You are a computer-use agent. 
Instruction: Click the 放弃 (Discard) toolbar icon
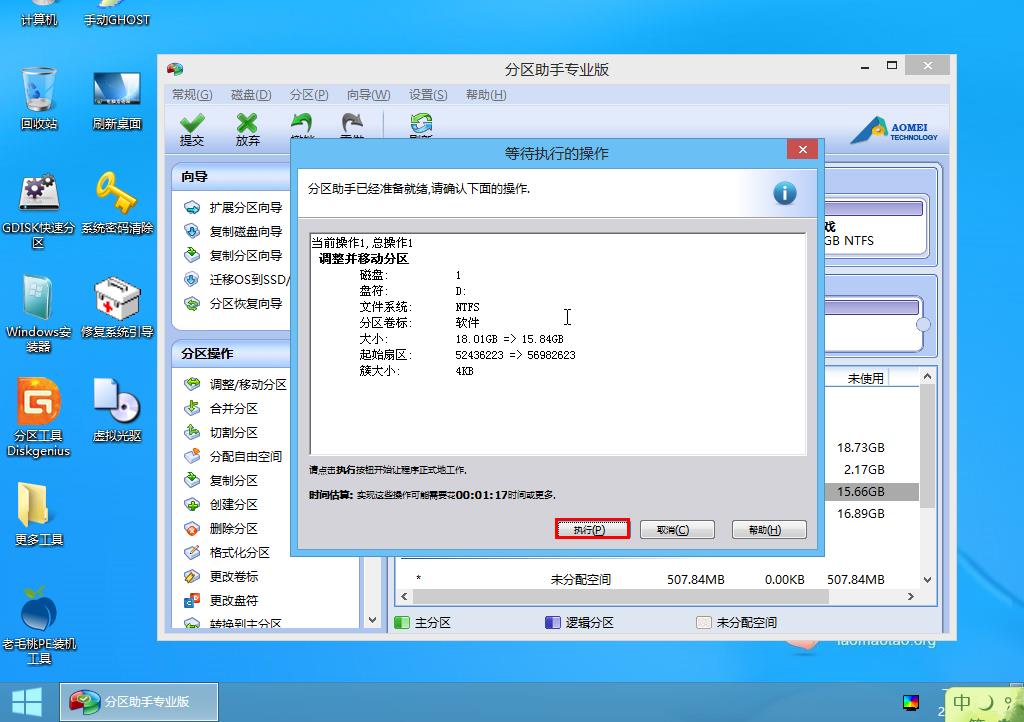247,129
